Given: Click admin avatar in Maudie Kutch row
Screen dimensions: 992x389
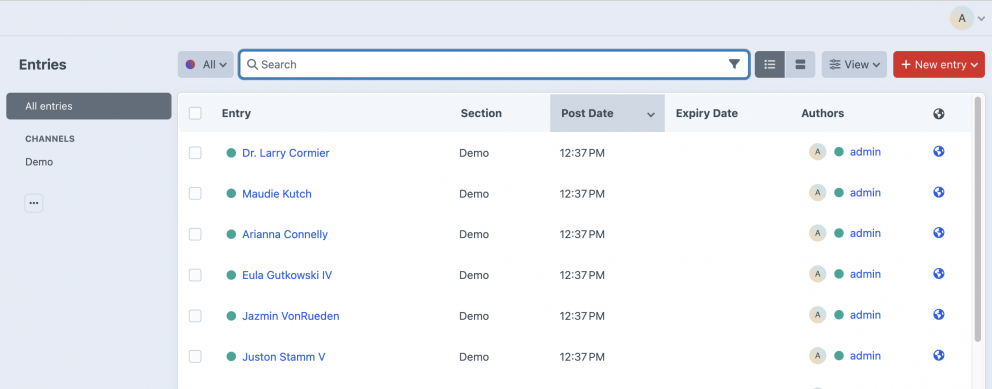Looking at the screenshot, I should tap(817, 192).
